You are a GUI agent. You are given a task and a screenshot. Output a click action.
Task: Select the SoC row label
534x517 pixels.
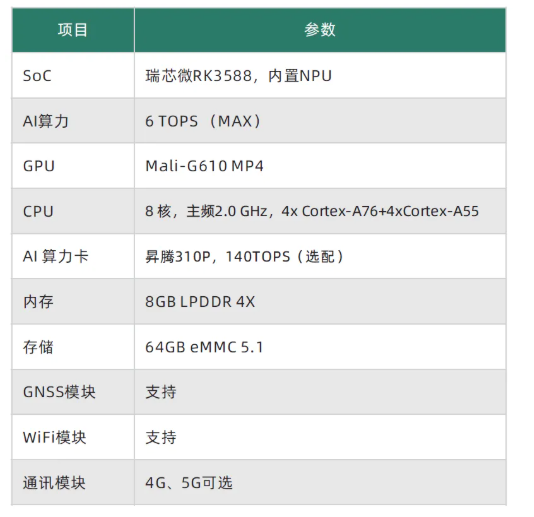37,76
